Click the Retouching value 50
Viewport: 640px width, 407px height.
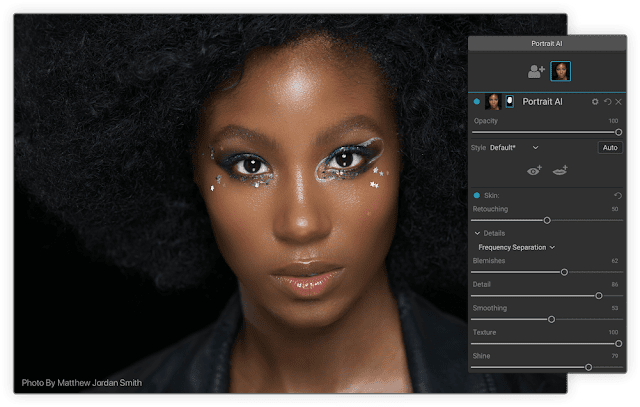(615, 209)
